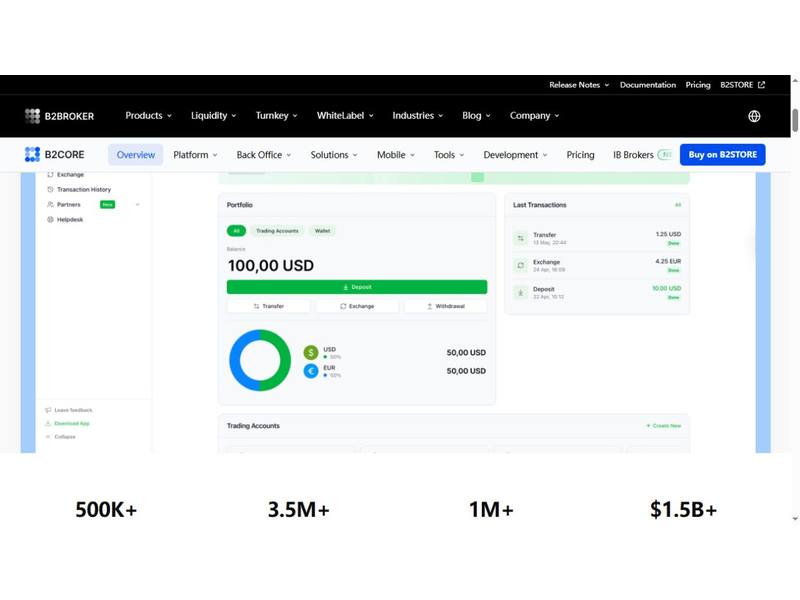Expand the Turnkey dropdown
Image resolution: width=800 pixels, height=600 pixels.
click(x=277, y=116)
